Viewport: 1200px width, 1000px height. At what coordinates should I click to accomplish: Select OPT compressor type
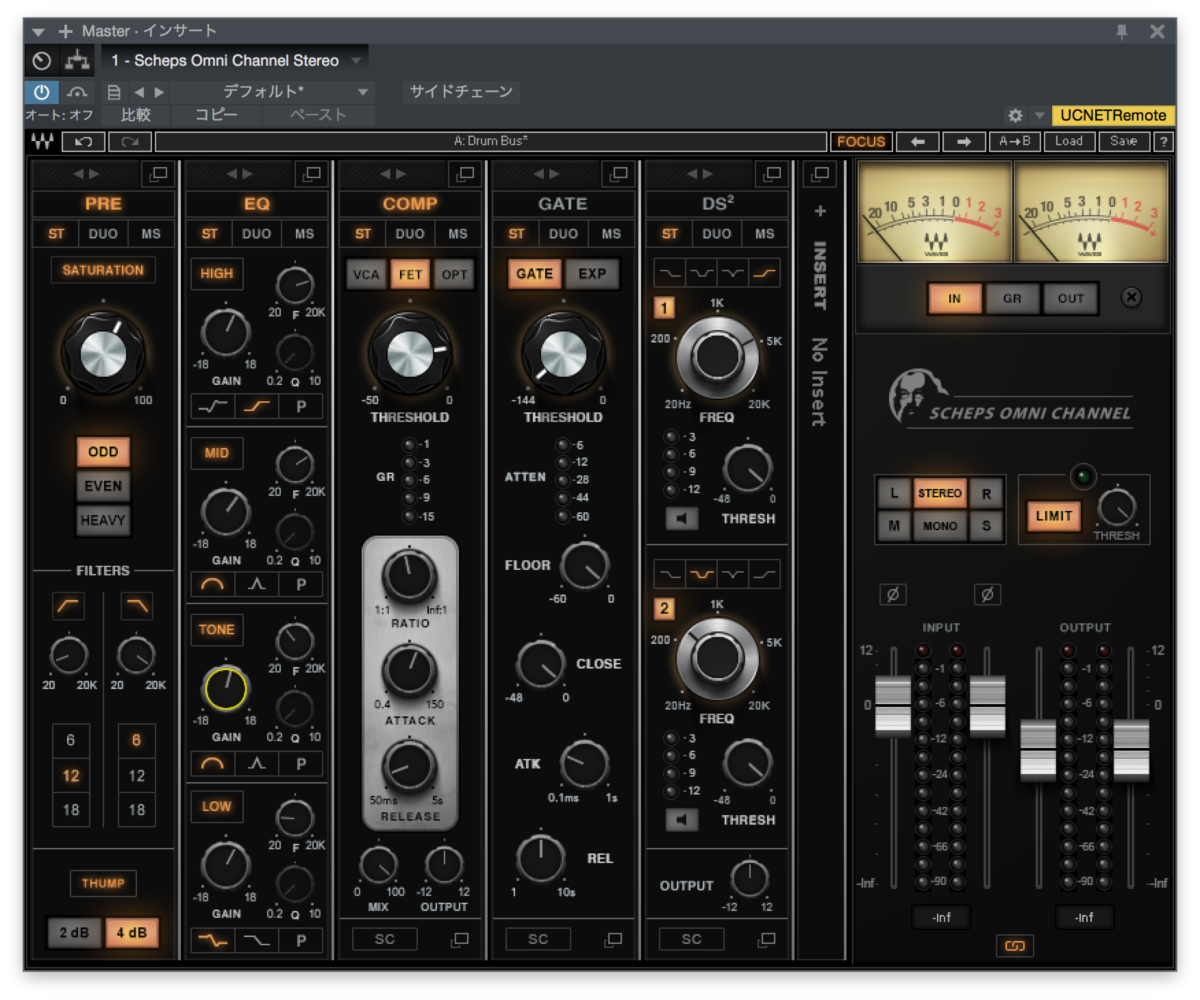pos(454,274)
